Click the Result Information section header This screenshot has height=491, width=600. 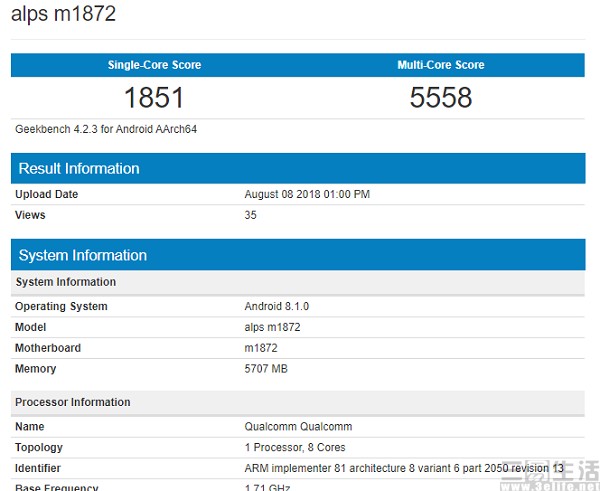(79, 168)
